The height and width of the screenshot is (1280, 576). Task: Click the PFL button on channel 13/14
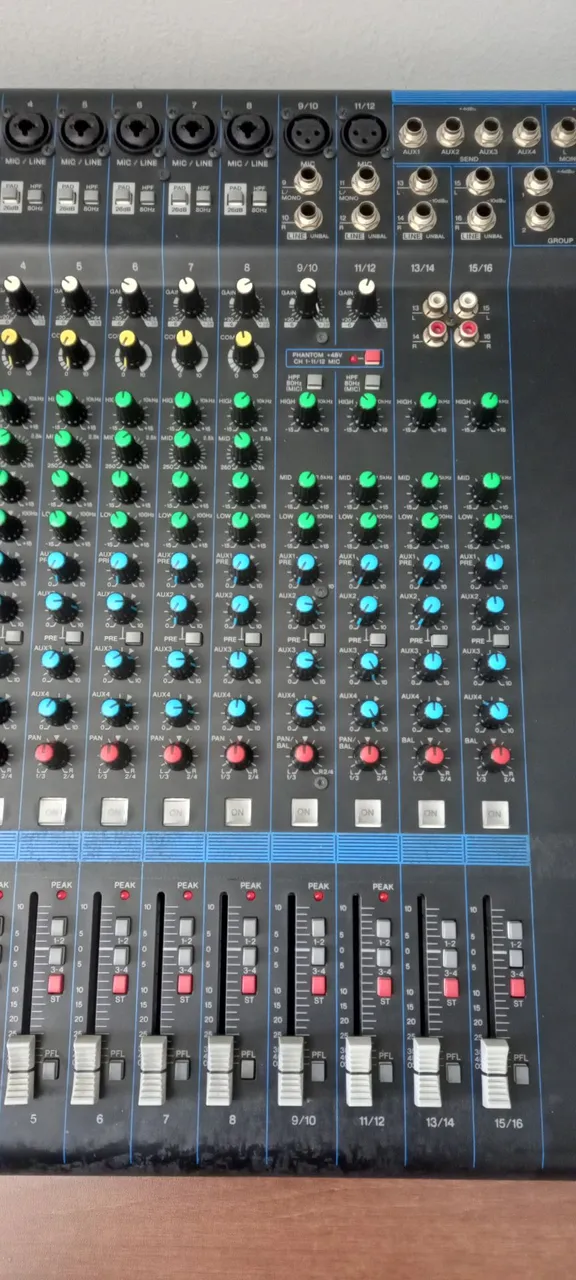coord(453,1073)
